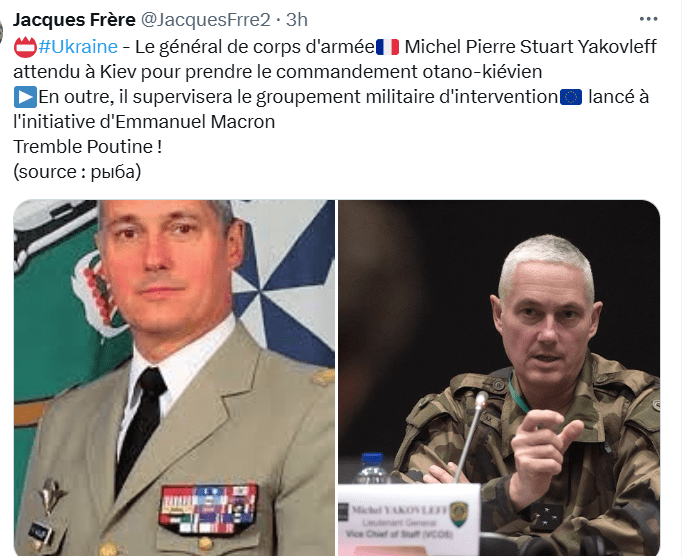The width and height of the screenshot is (697, 556).
Task: Open the #Ukraine hashtag link
Action: (78, 47)
